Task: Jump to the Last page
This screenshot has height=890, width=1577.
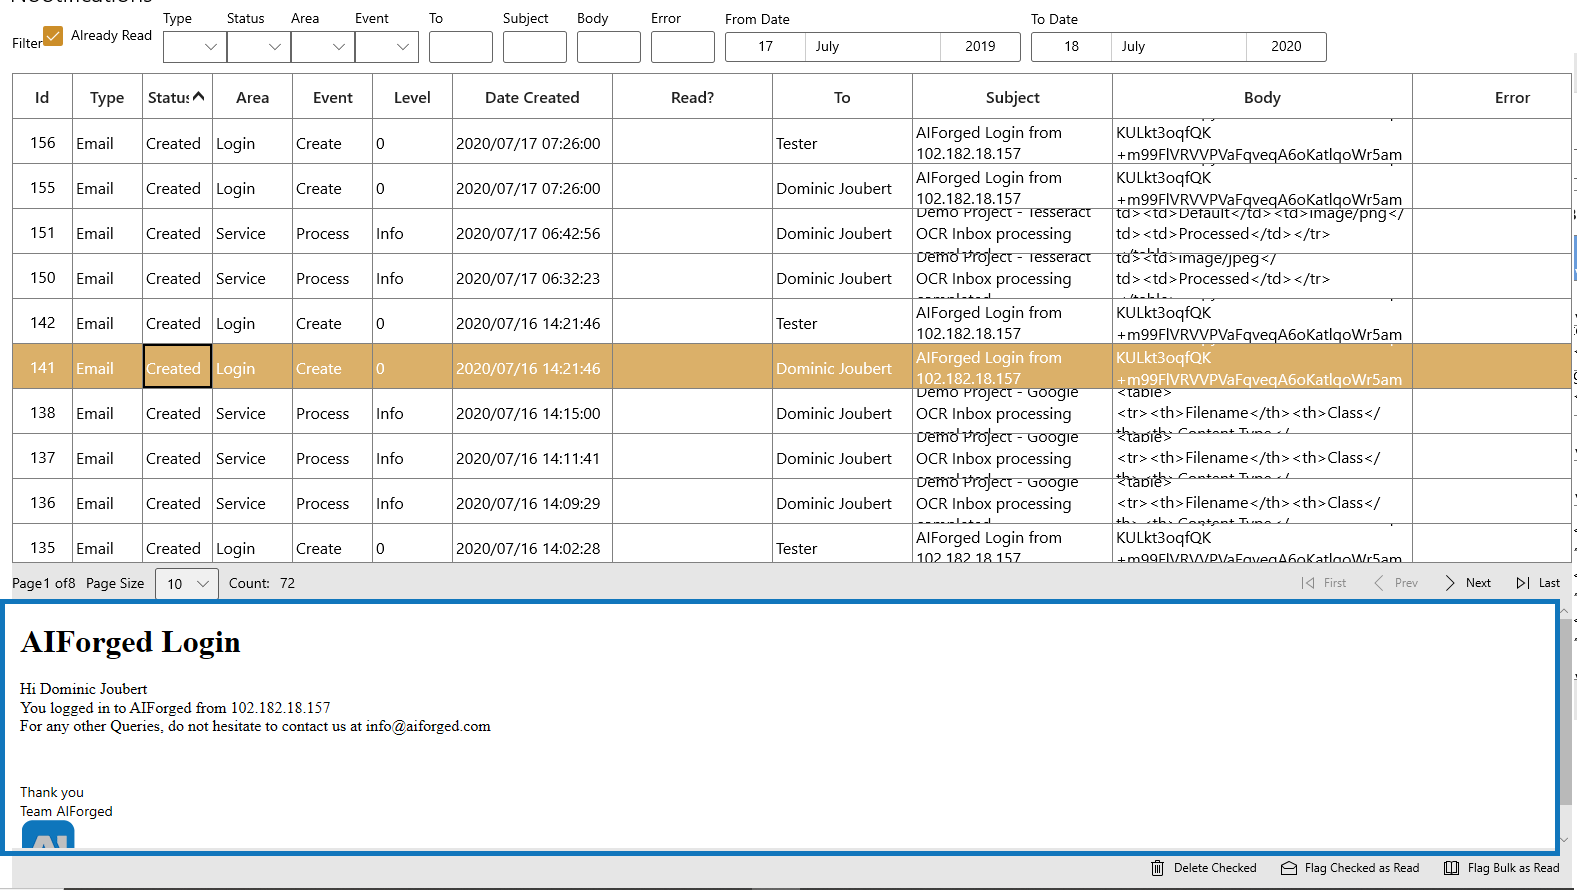Action: coord(1538,583)
